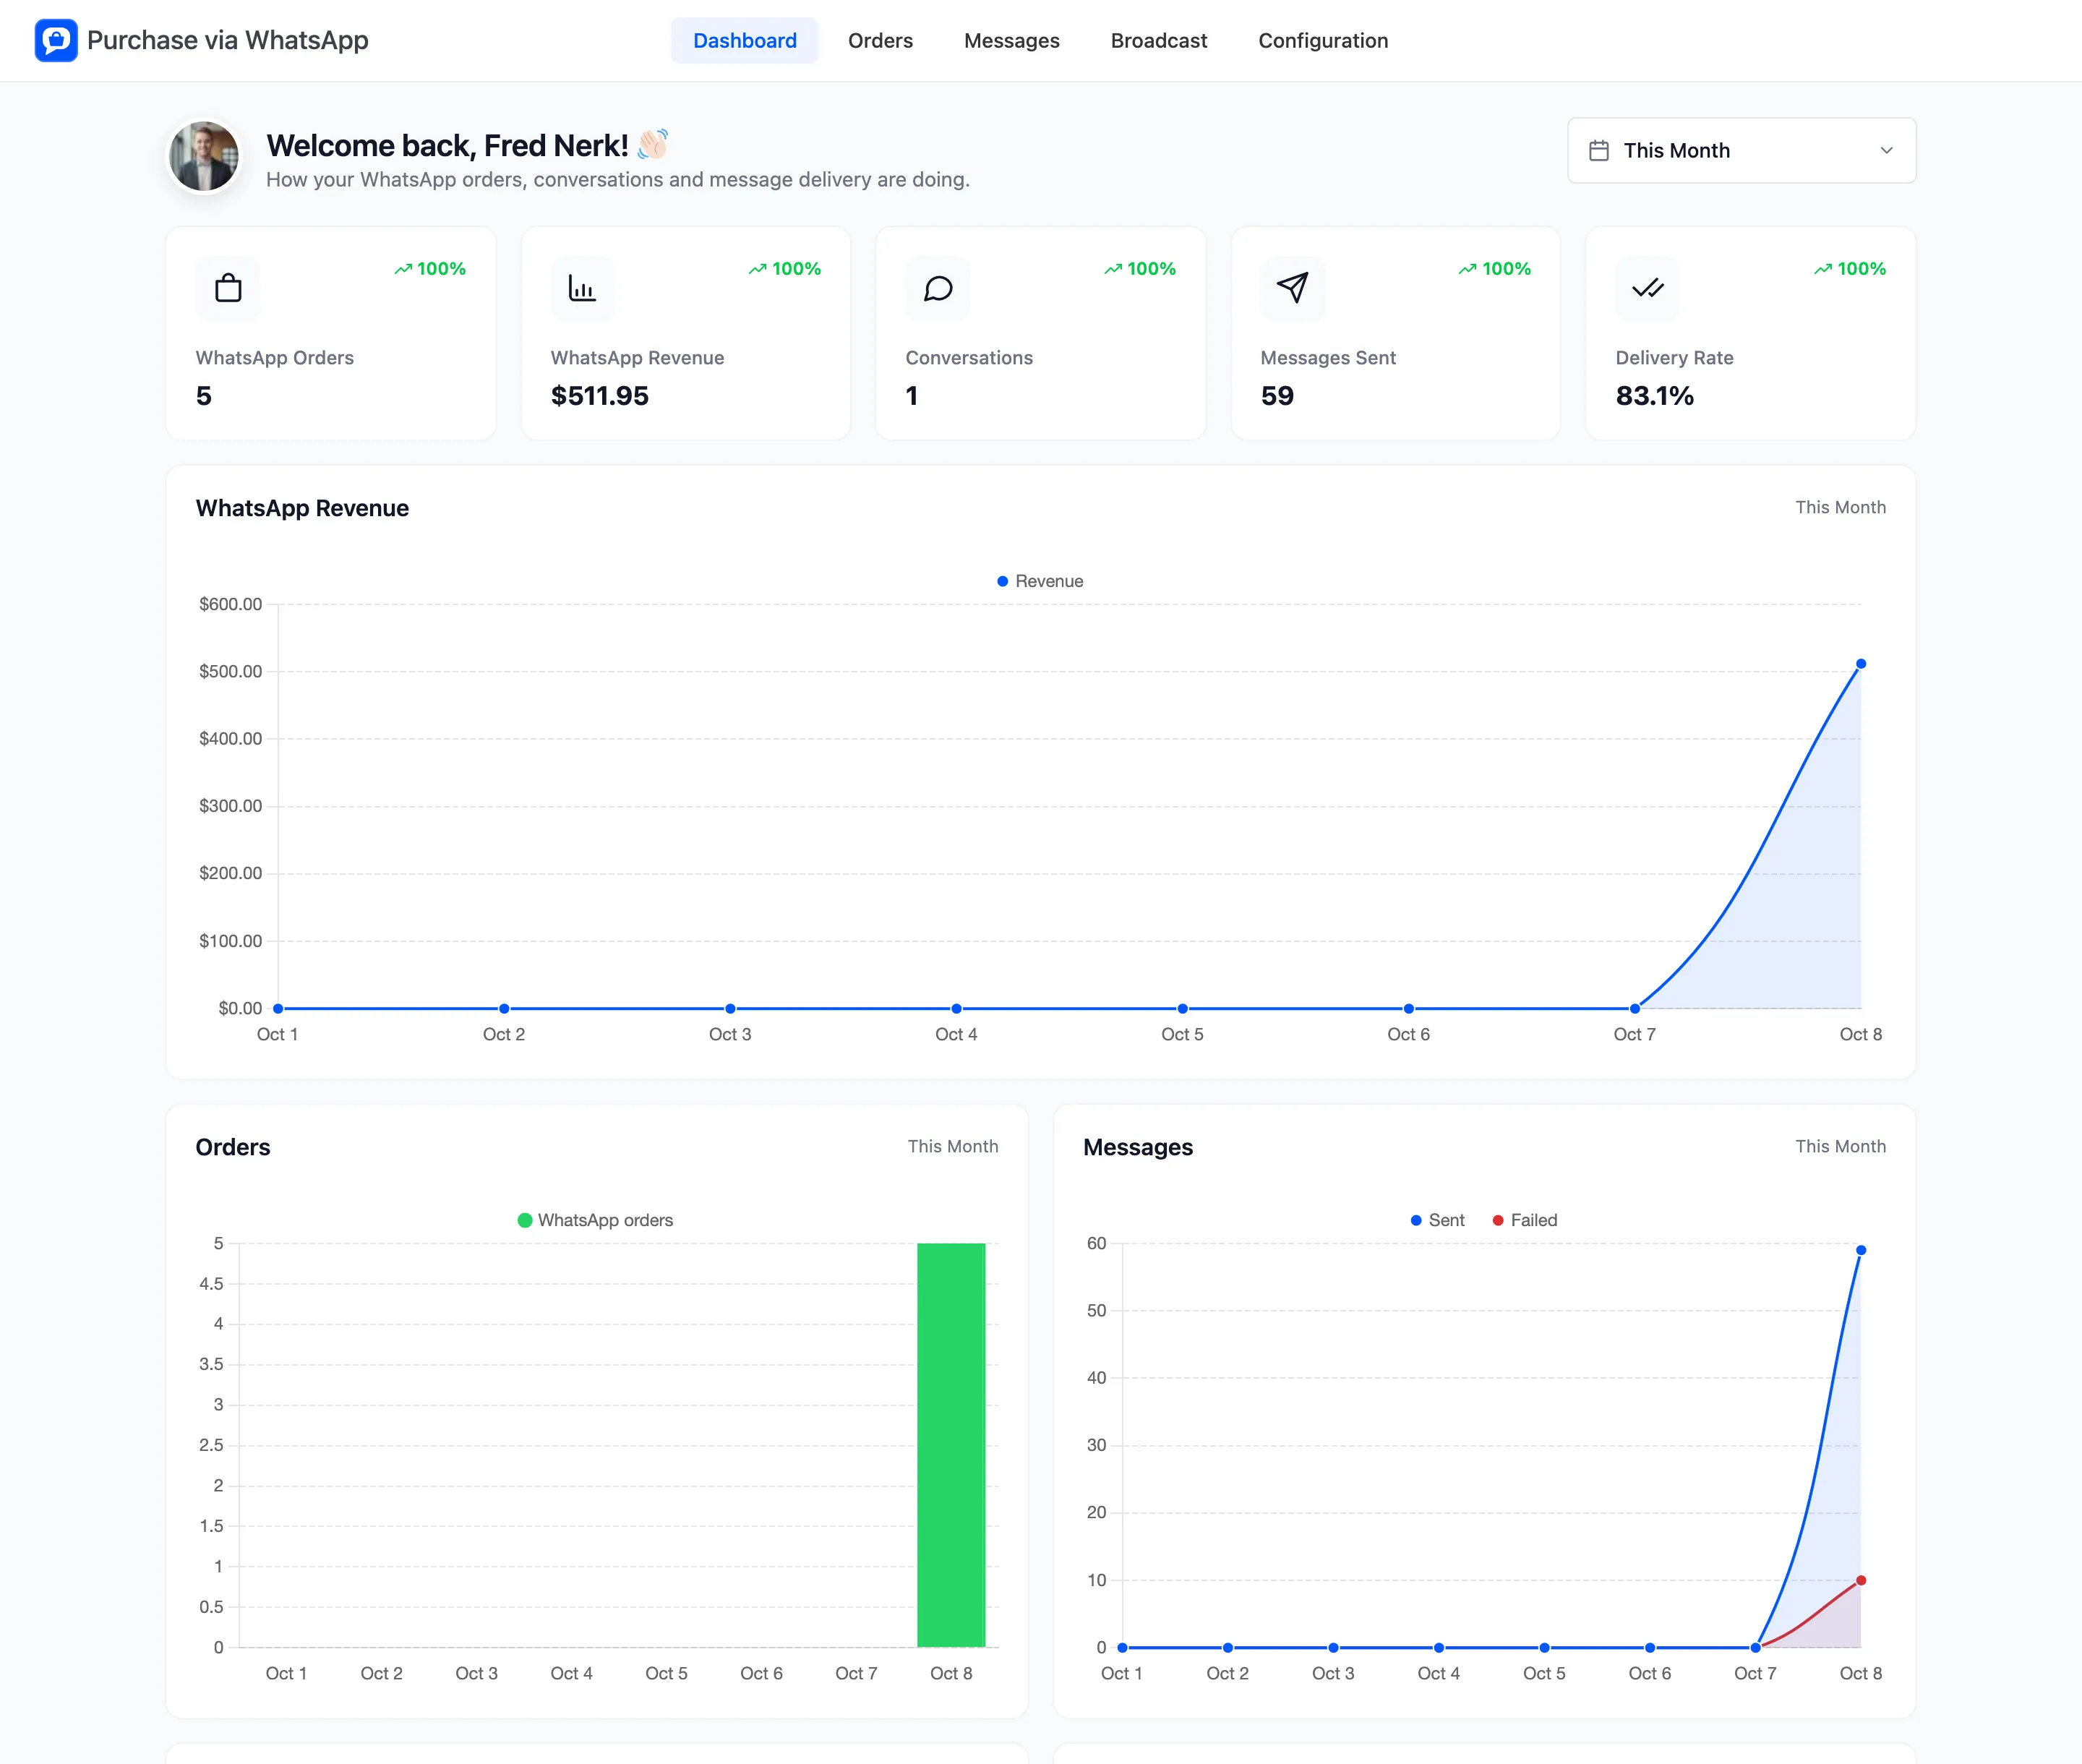
Task: Click the $511.95 revenue value
Action: (599, 396)
